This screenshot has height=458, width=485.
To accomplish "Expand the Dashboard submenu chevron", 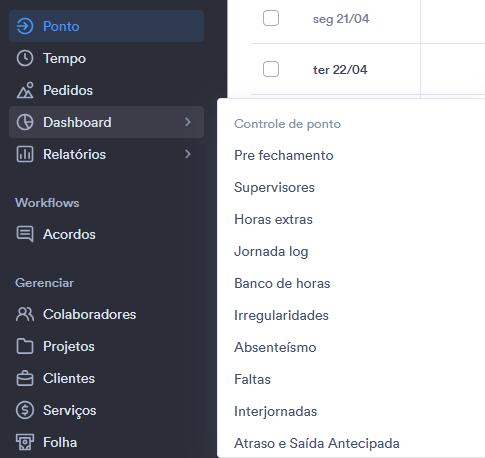I will [x=188, y=122].
